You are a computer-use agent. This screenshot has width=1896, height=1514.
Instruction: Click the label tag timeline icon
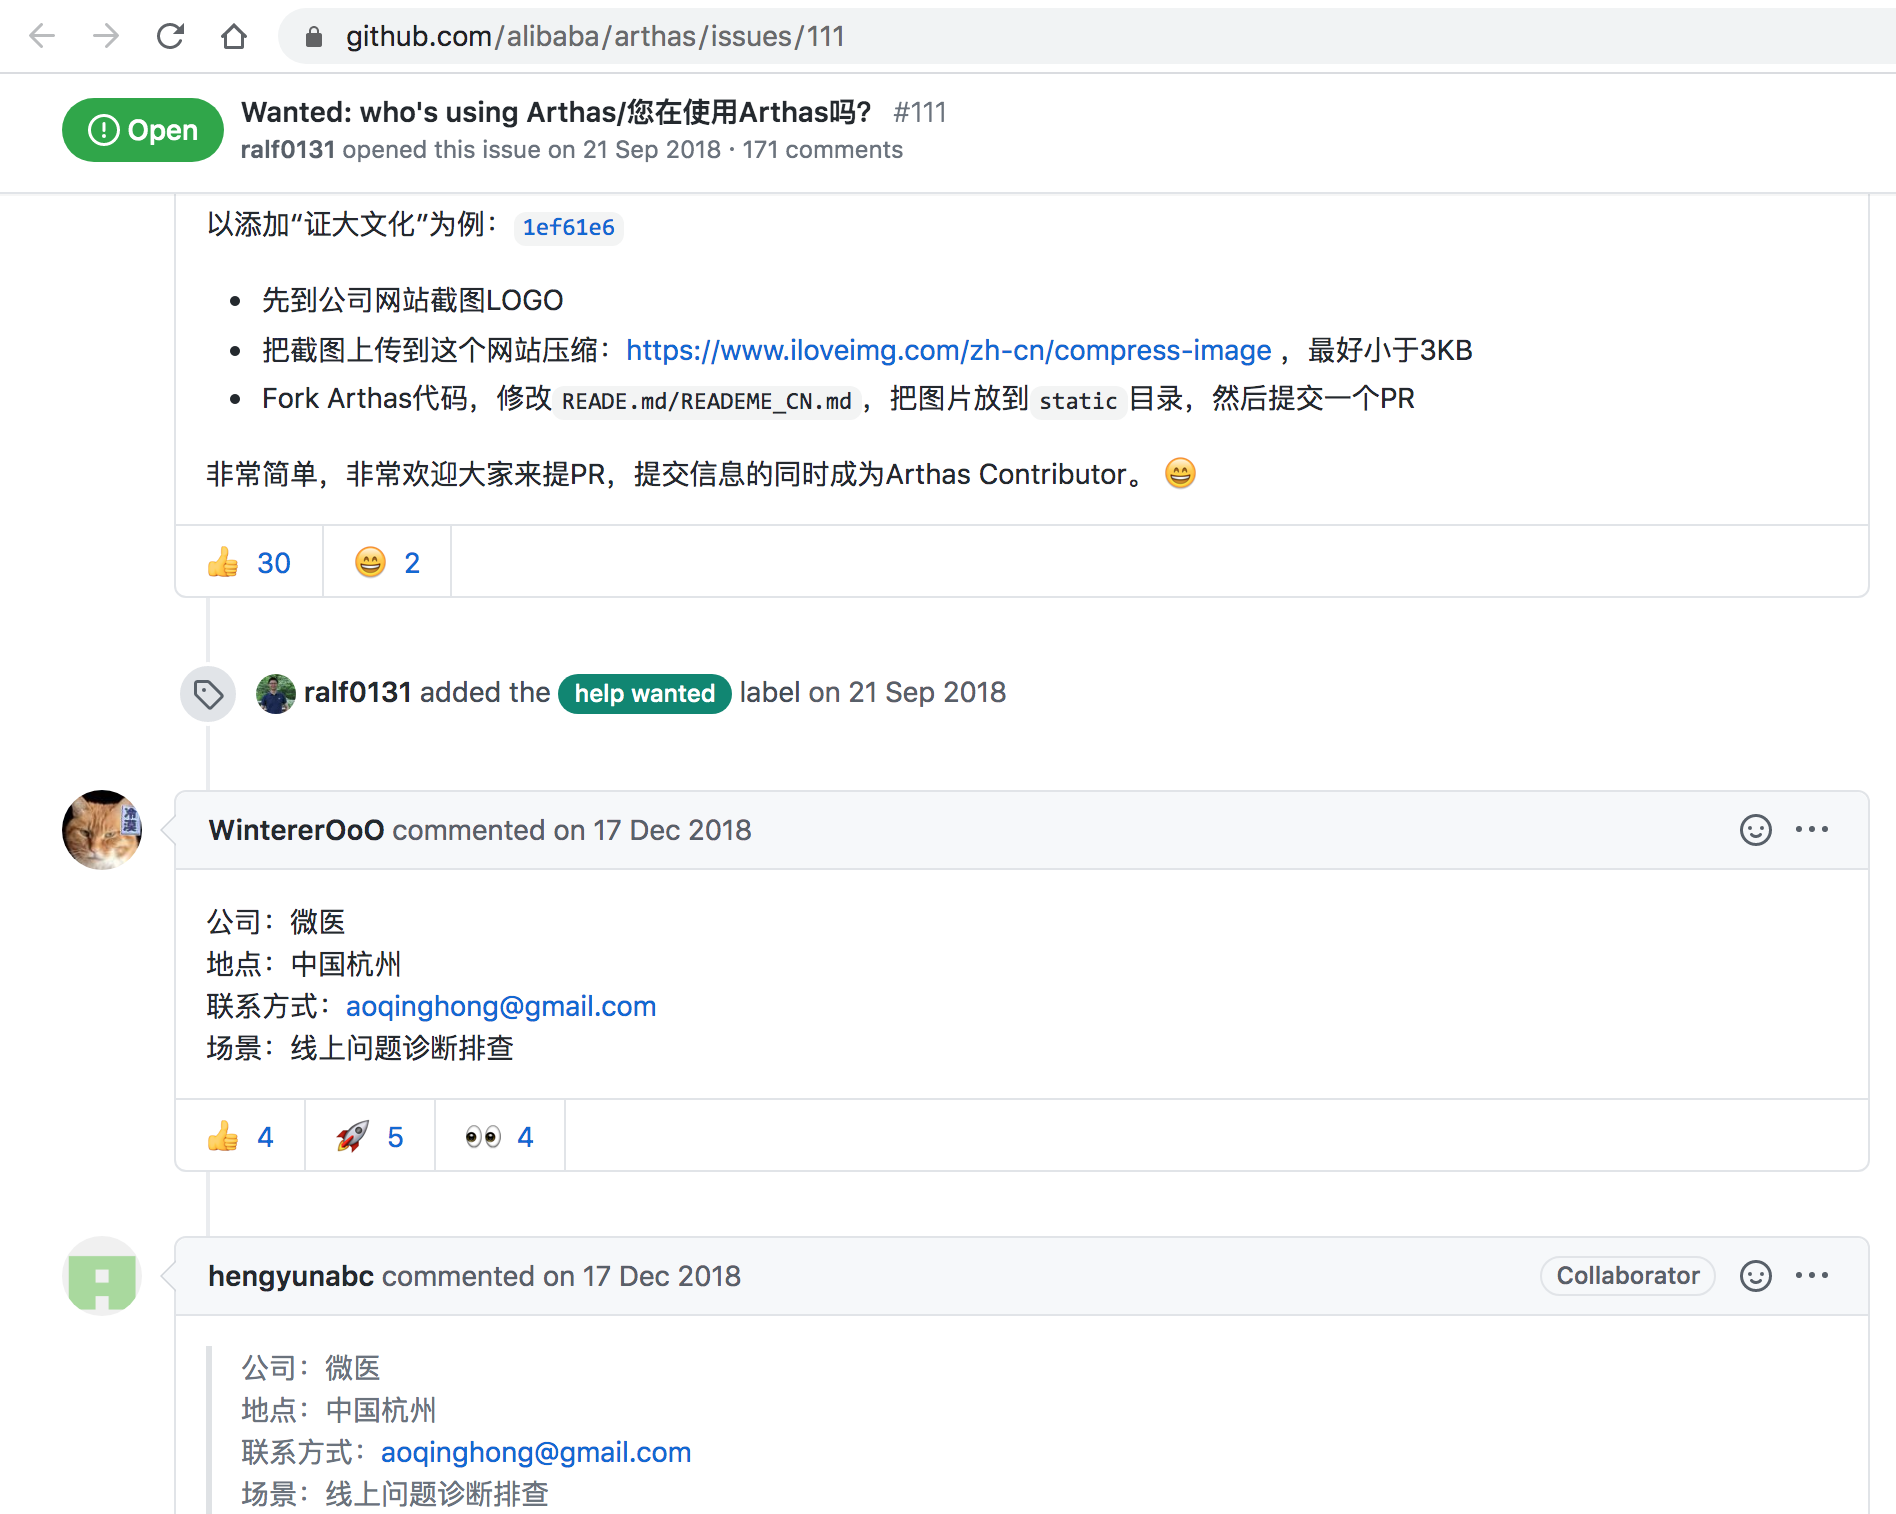pyautogui.click(x=208, y=693)
